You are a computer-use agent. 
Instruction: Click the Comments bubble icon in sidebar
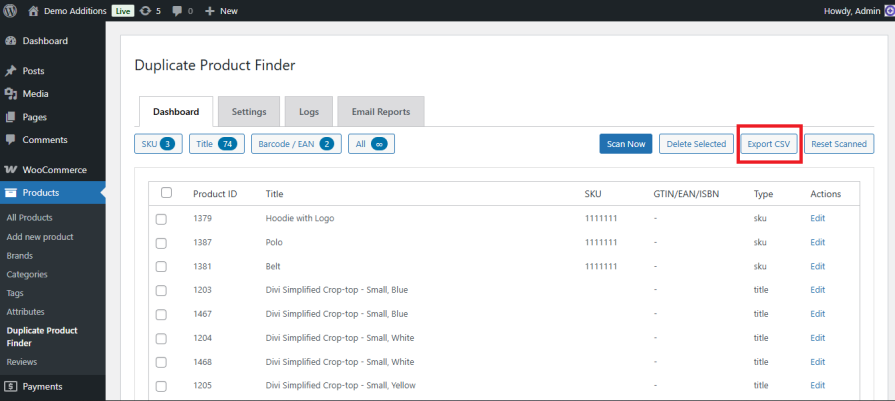click(x=10, y=140)
